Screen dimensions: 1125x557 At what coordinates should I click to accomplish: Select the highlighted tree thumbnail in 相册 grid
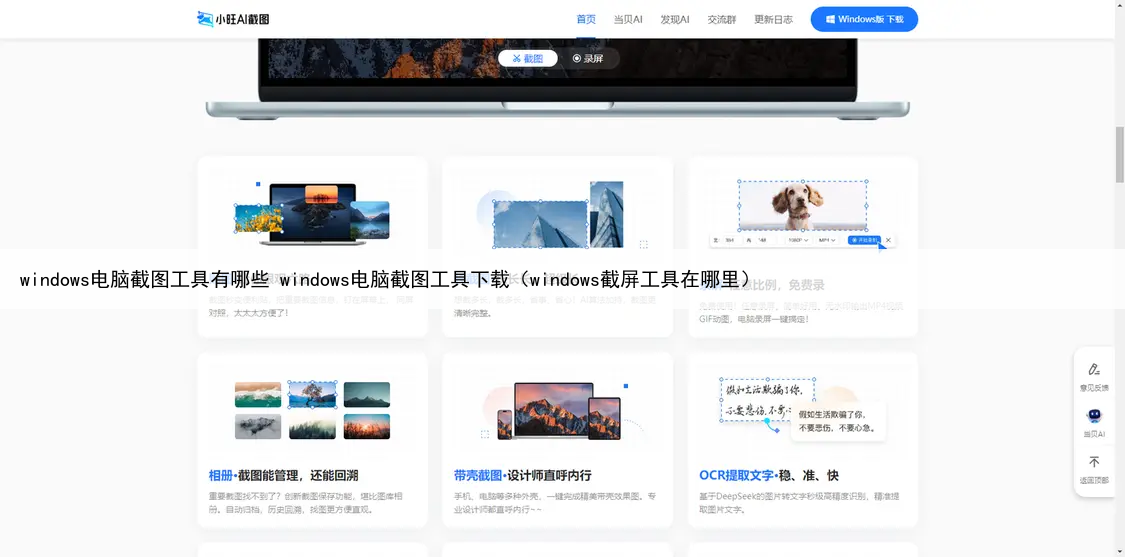click(x=312, y=394)
